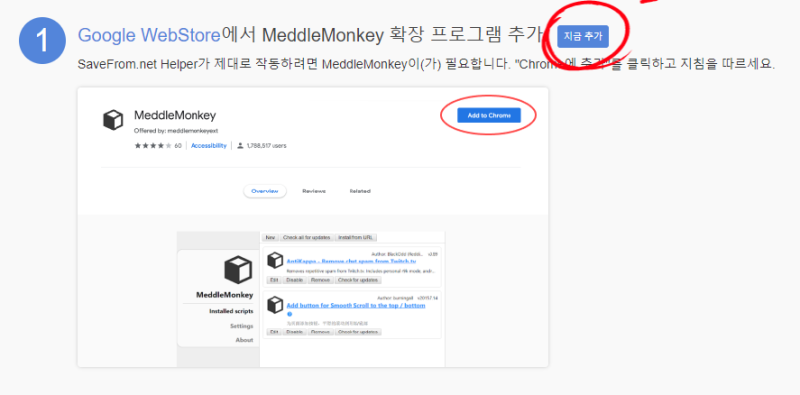
Task: Click the AntiKappa script cube icon
Action: point(275,260)
